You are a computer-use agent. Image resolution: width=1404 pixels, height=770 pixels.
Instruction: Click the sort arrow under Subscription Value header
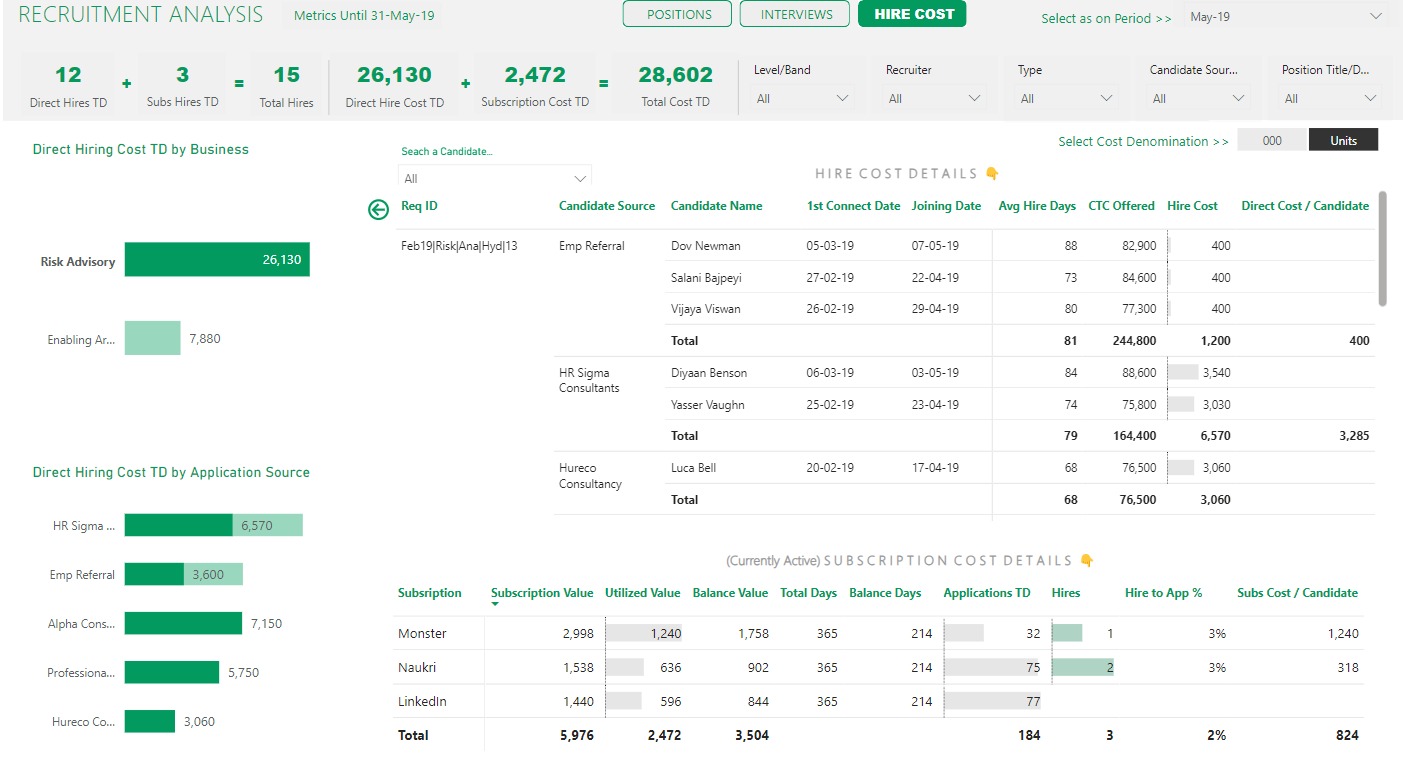pyautogui.click(x=496, y=605)
